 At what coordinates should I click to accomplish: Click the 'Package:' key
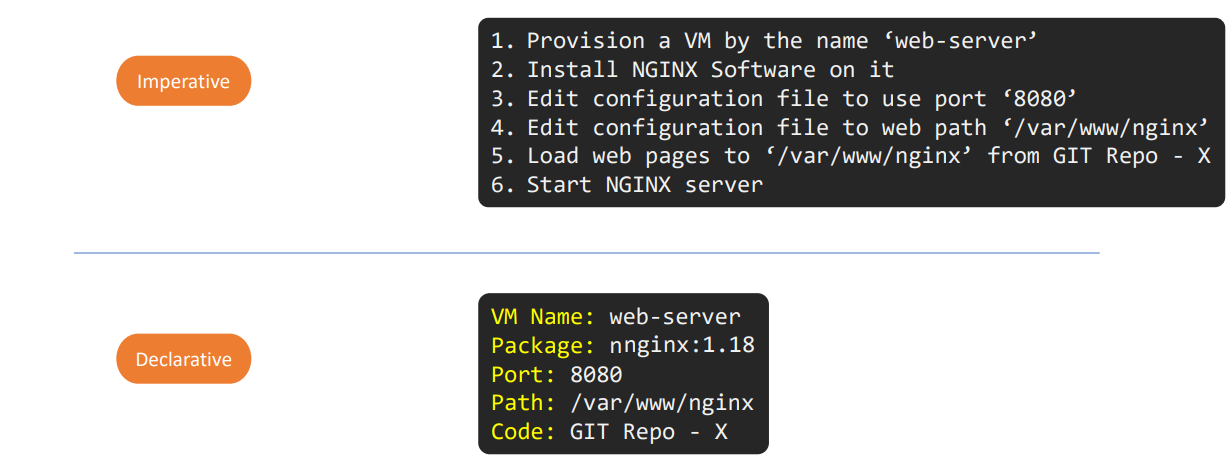[x=543, y=346]
